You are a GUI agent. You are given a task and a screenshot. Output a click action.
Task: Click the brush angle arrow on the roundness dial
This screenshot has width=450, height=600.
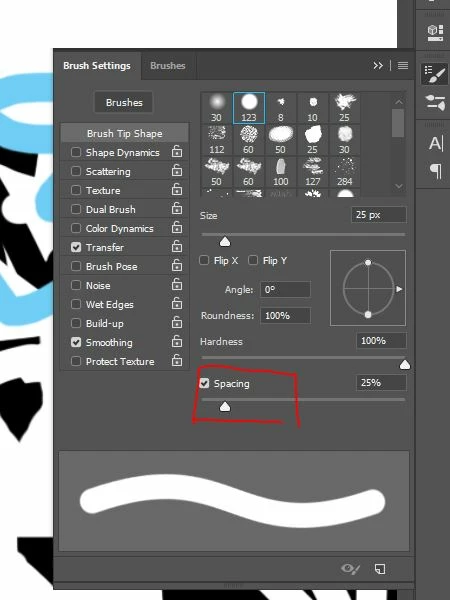tap(399, 289)
